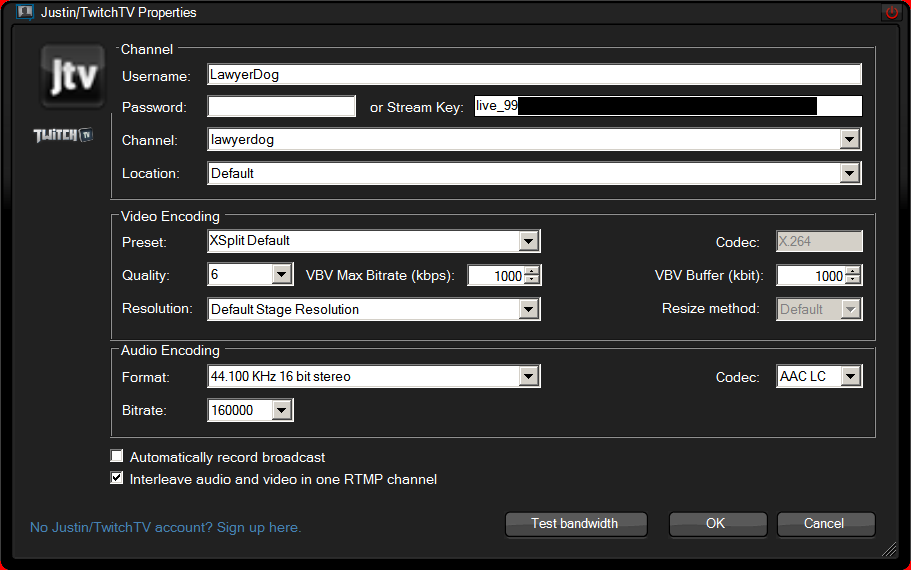Toggle Interleave audio and video checkbox
Image resolution: width=911 pixels, height=570 pixels.
117,479
